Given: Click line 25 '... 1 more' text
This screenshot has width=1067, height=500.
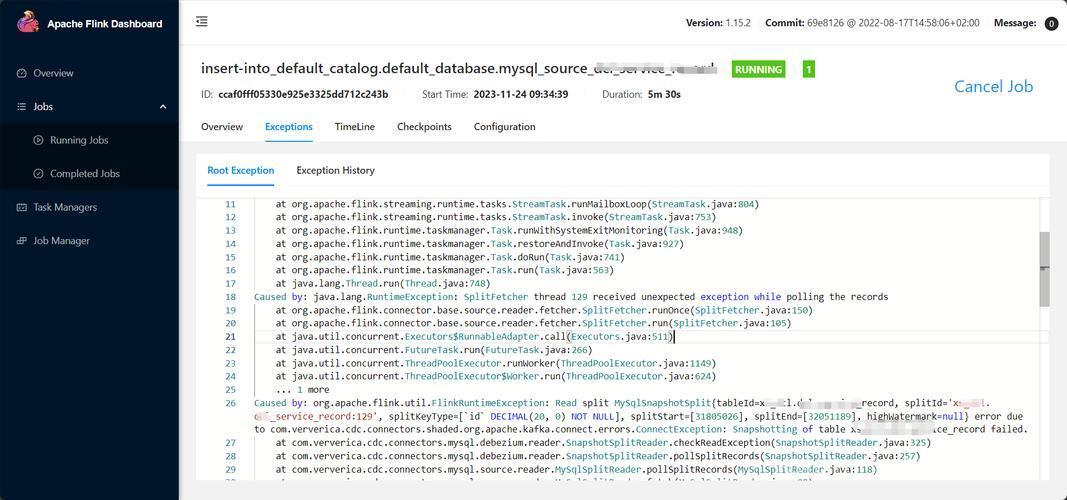Looking at the screenshot, I should (303, 390).
